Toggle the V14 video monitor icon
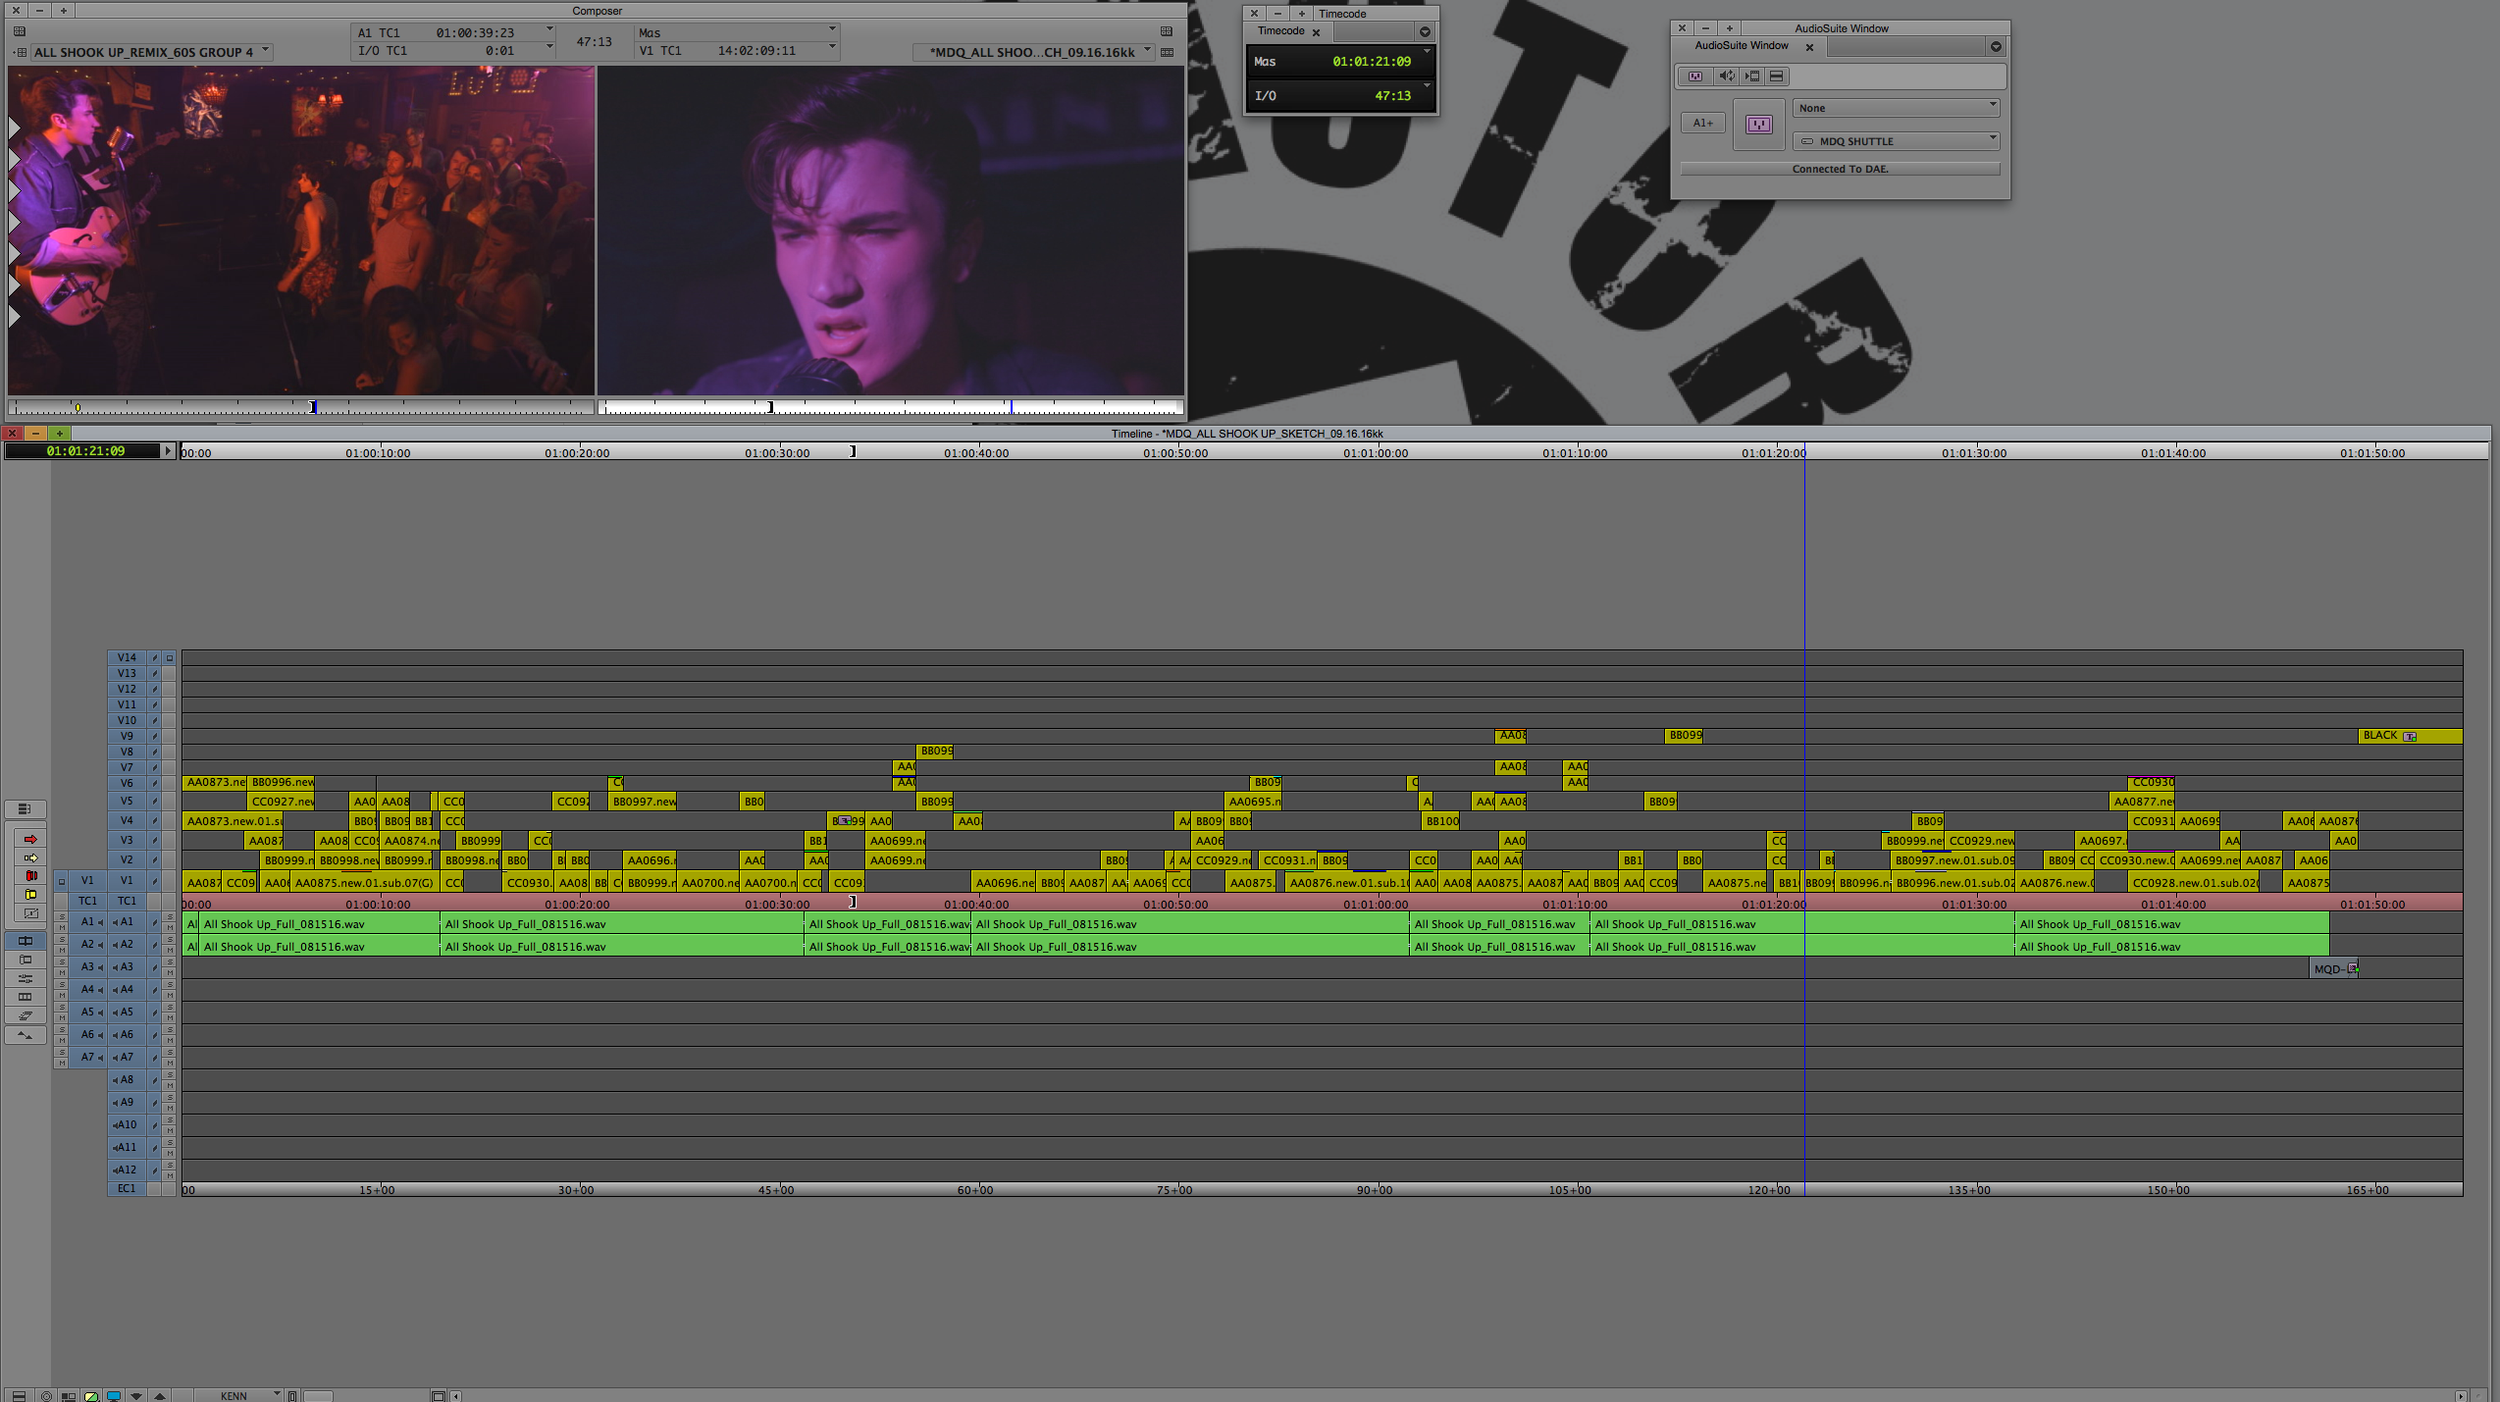The image size is (2500, 1402). 170,658
